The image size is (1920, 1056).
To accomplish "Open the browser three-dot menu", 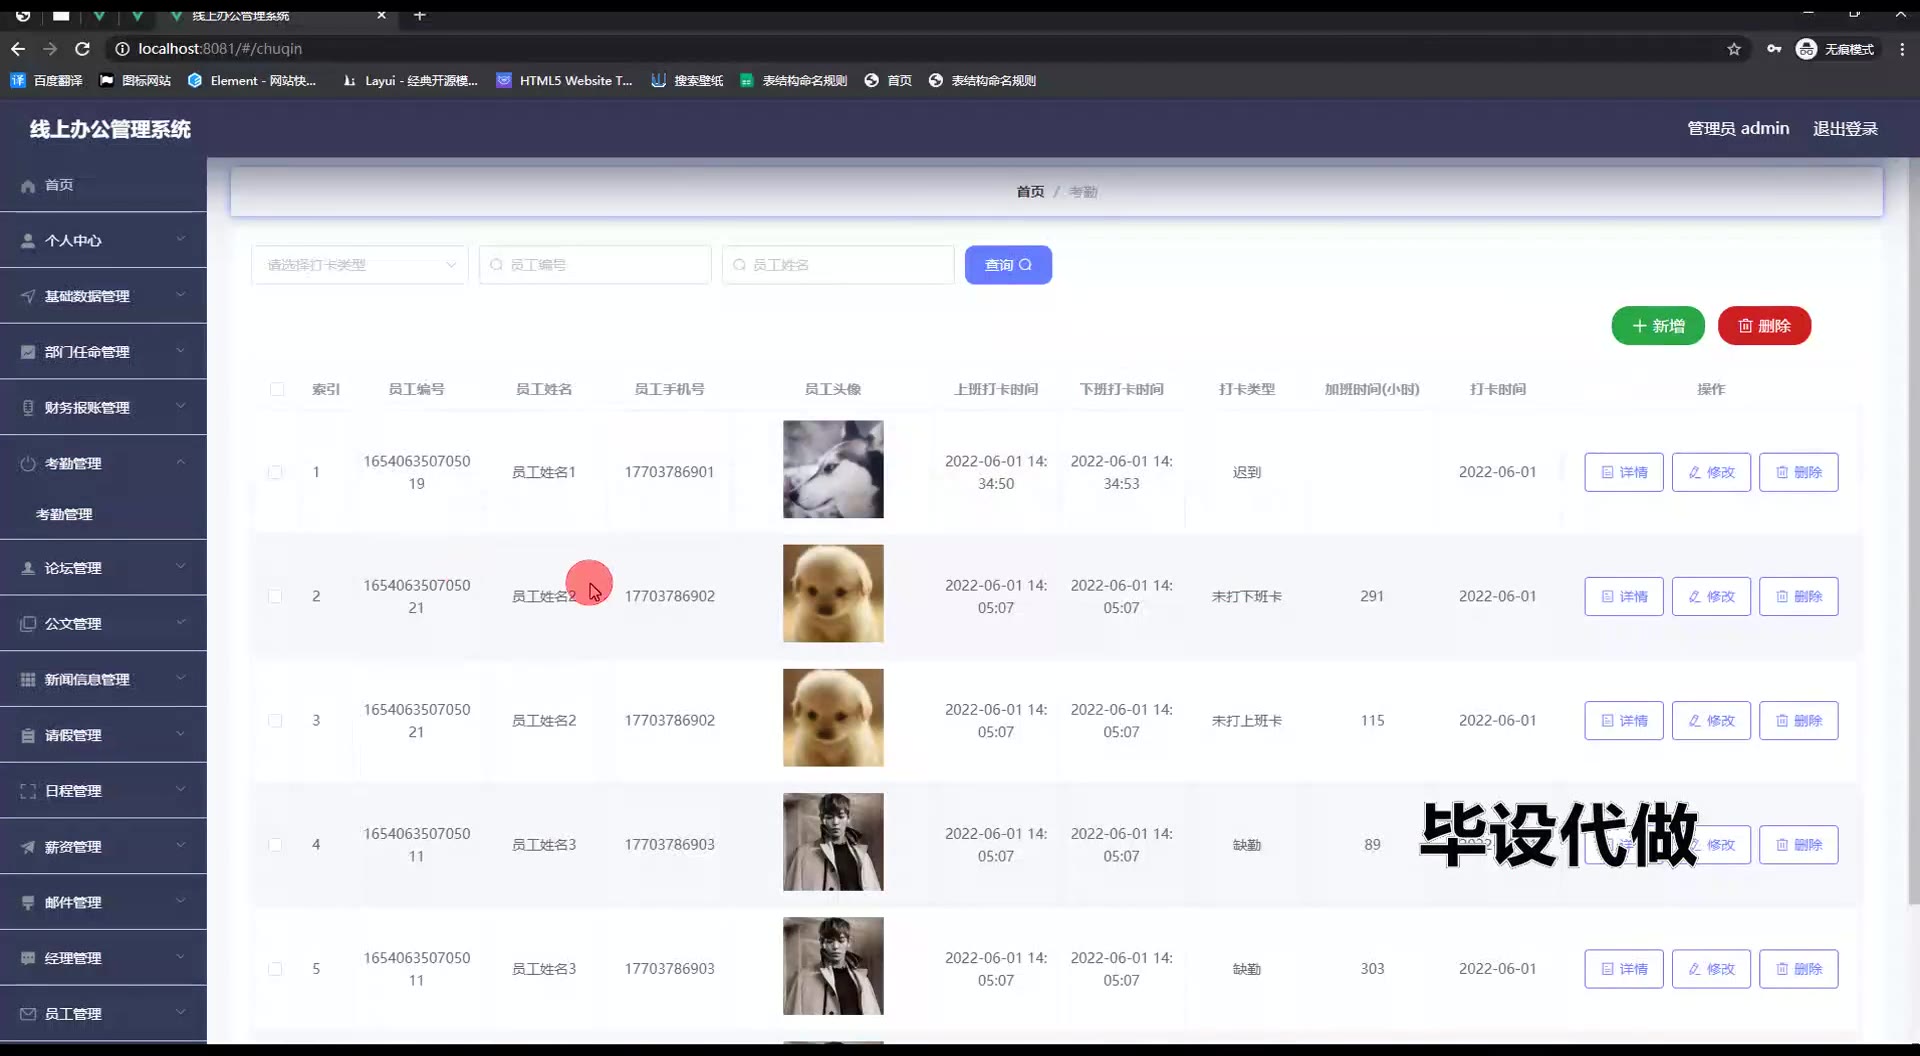I will pos(1901,49).
